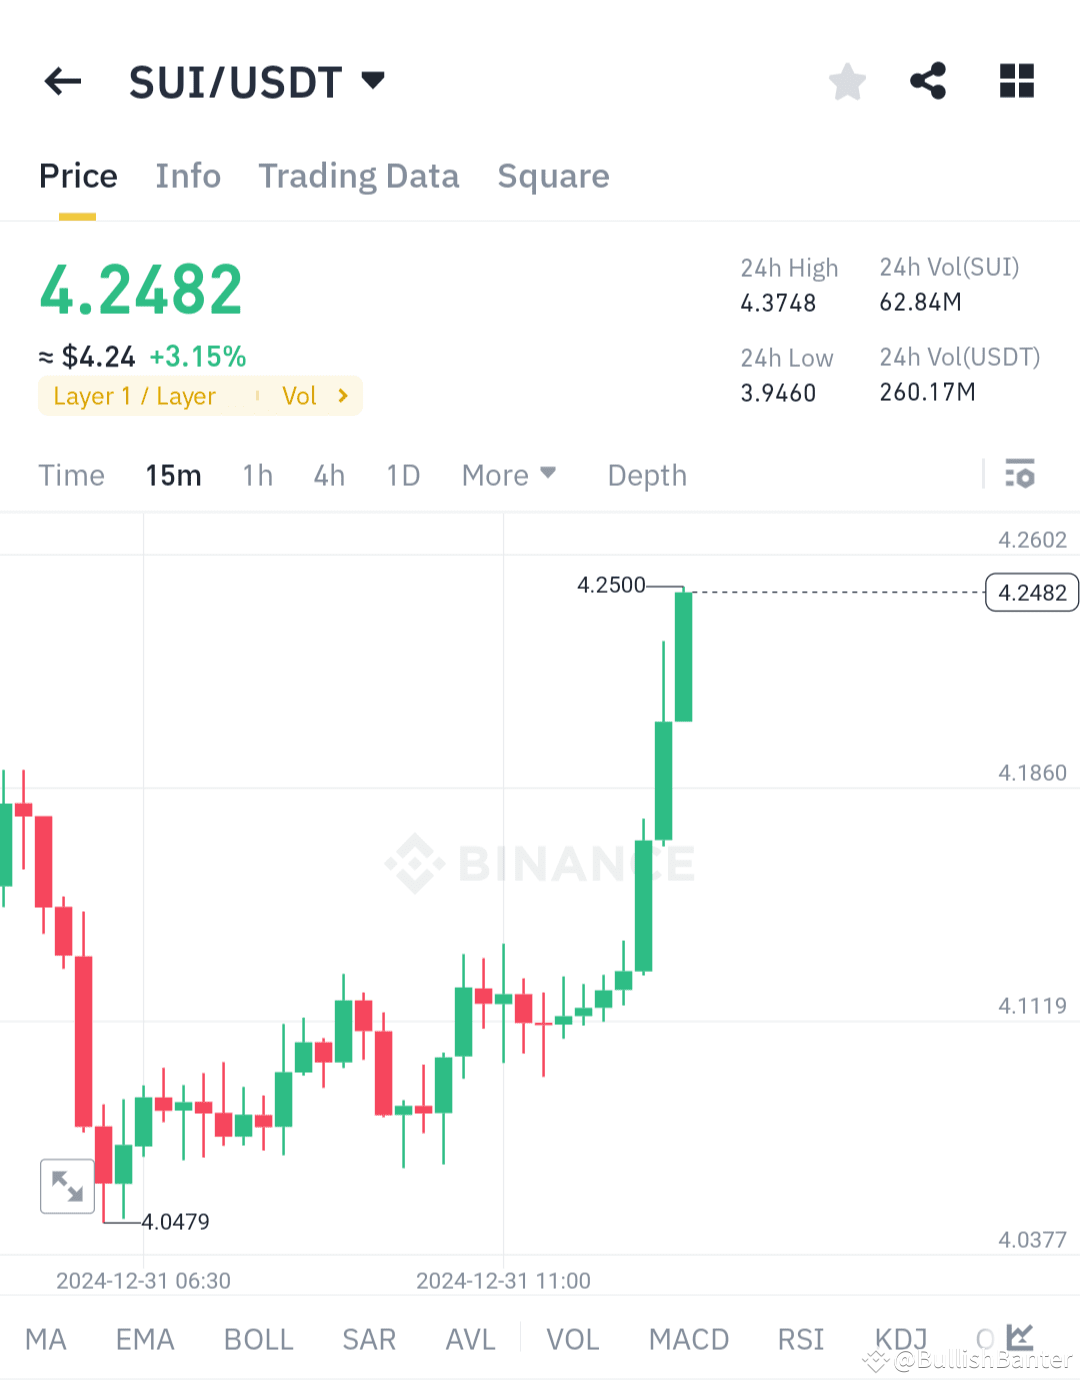Select the 1D timeframe
Viewport: 1080px width, 1382px height.
pos(402,475)
